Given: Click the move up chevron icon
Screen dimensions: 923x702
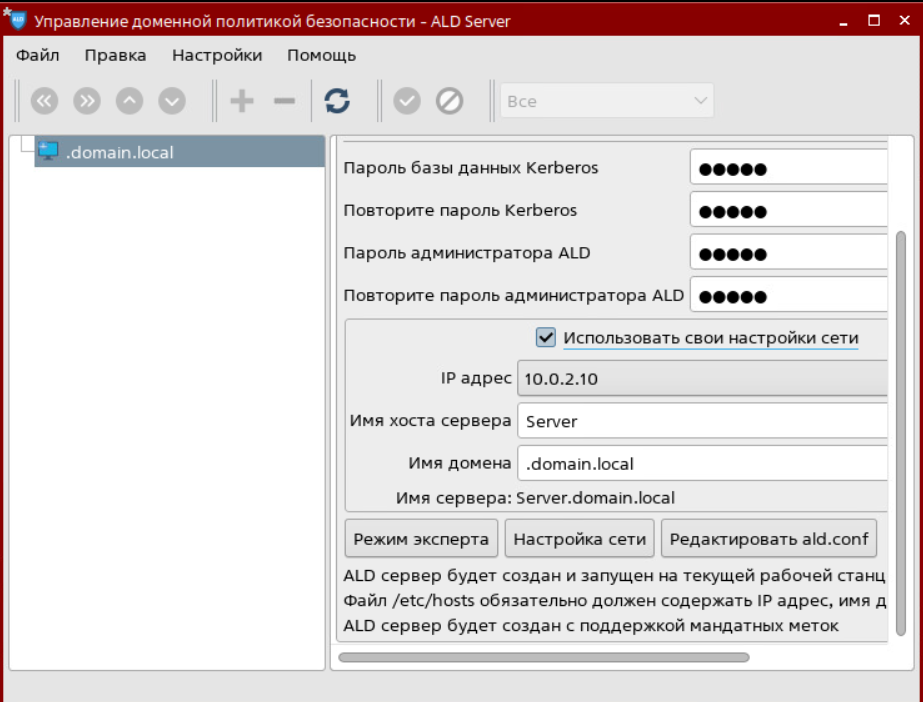Looking at the screenshot, I should click(130, 101).
